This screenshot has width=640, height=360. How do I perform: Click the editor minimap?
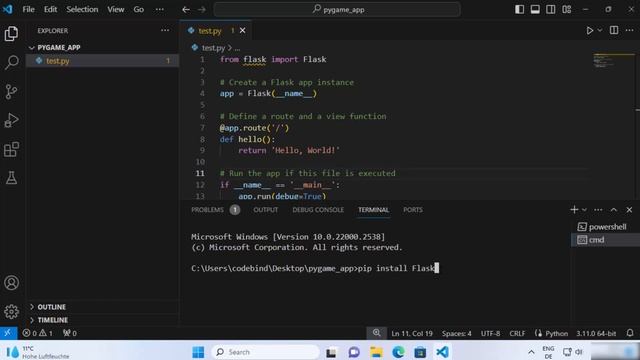click(613, 60)
